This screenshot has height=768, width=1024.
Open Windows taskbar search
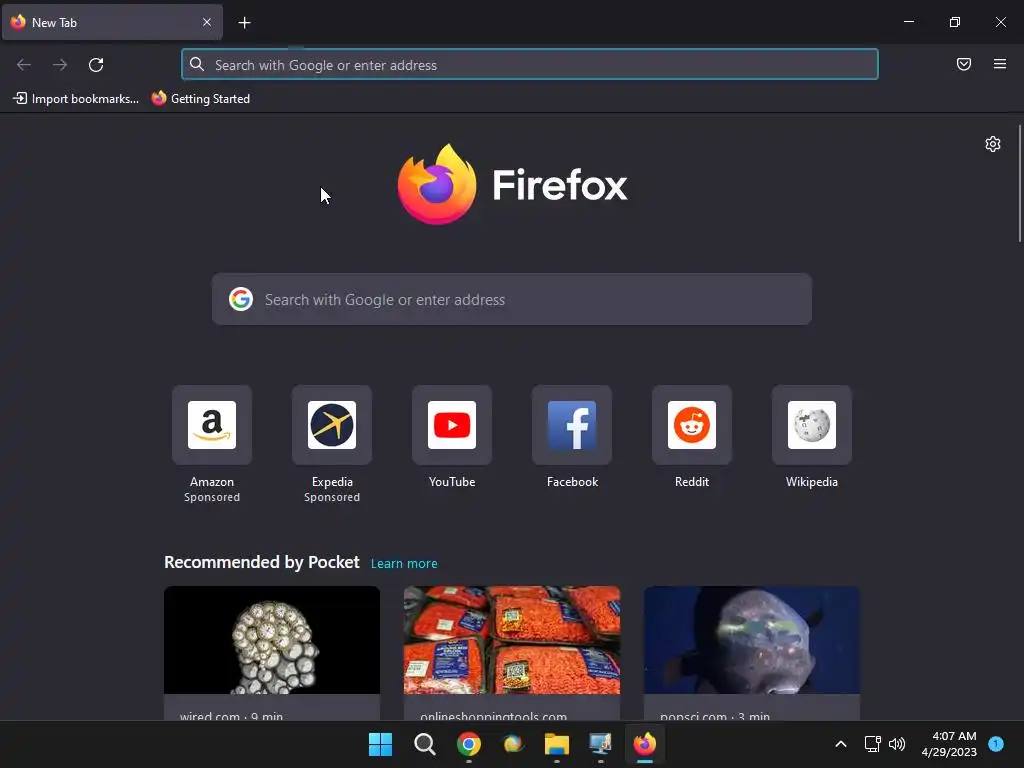(424, 744)
